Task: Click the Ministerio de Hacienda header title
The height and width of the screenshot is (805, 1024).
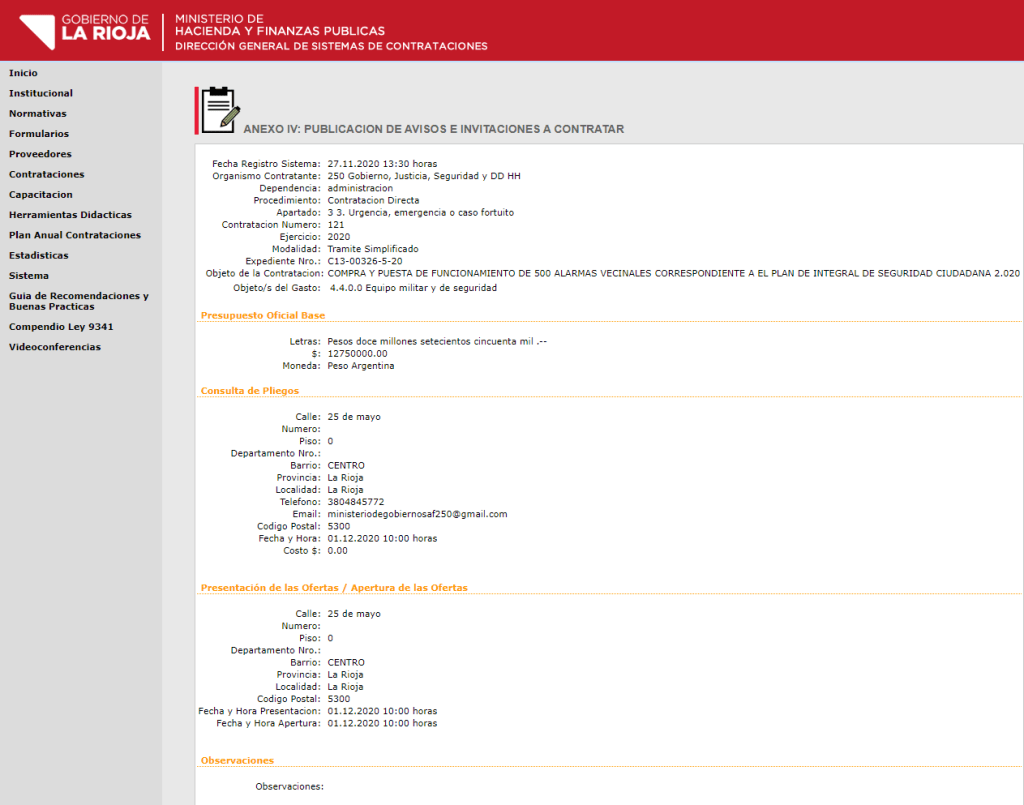Action: coord(280,25)
